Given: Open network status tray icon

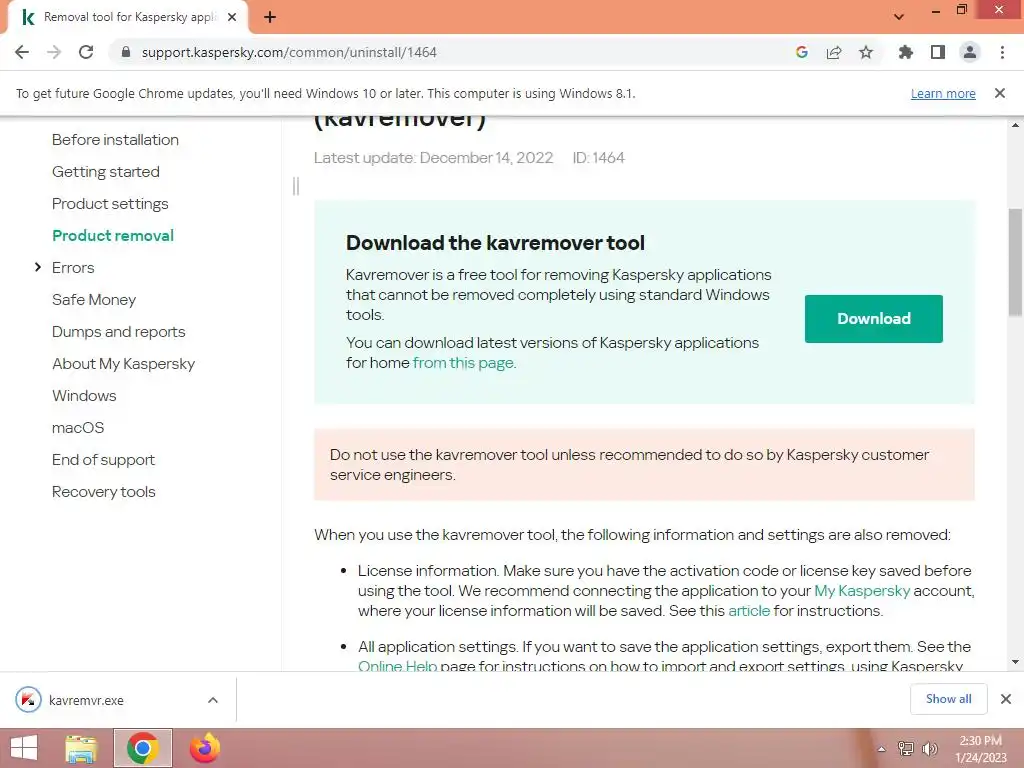Looking at the screenshot, I should (906, 749).
